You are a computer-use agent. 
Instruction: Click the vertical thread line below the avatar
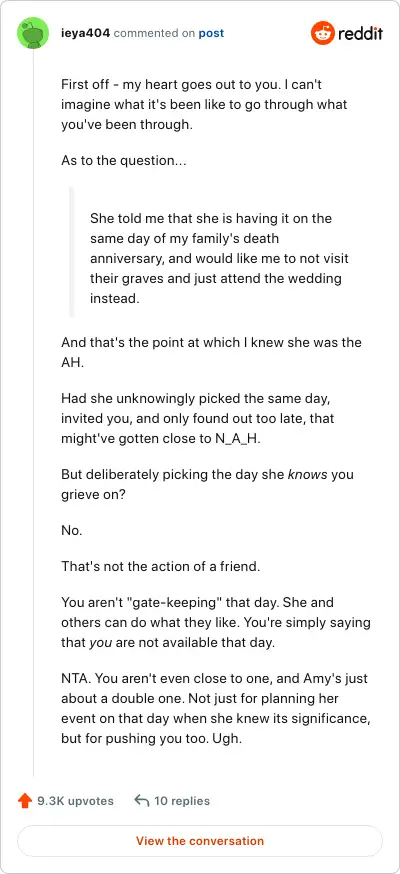click(x=33, y=414)
